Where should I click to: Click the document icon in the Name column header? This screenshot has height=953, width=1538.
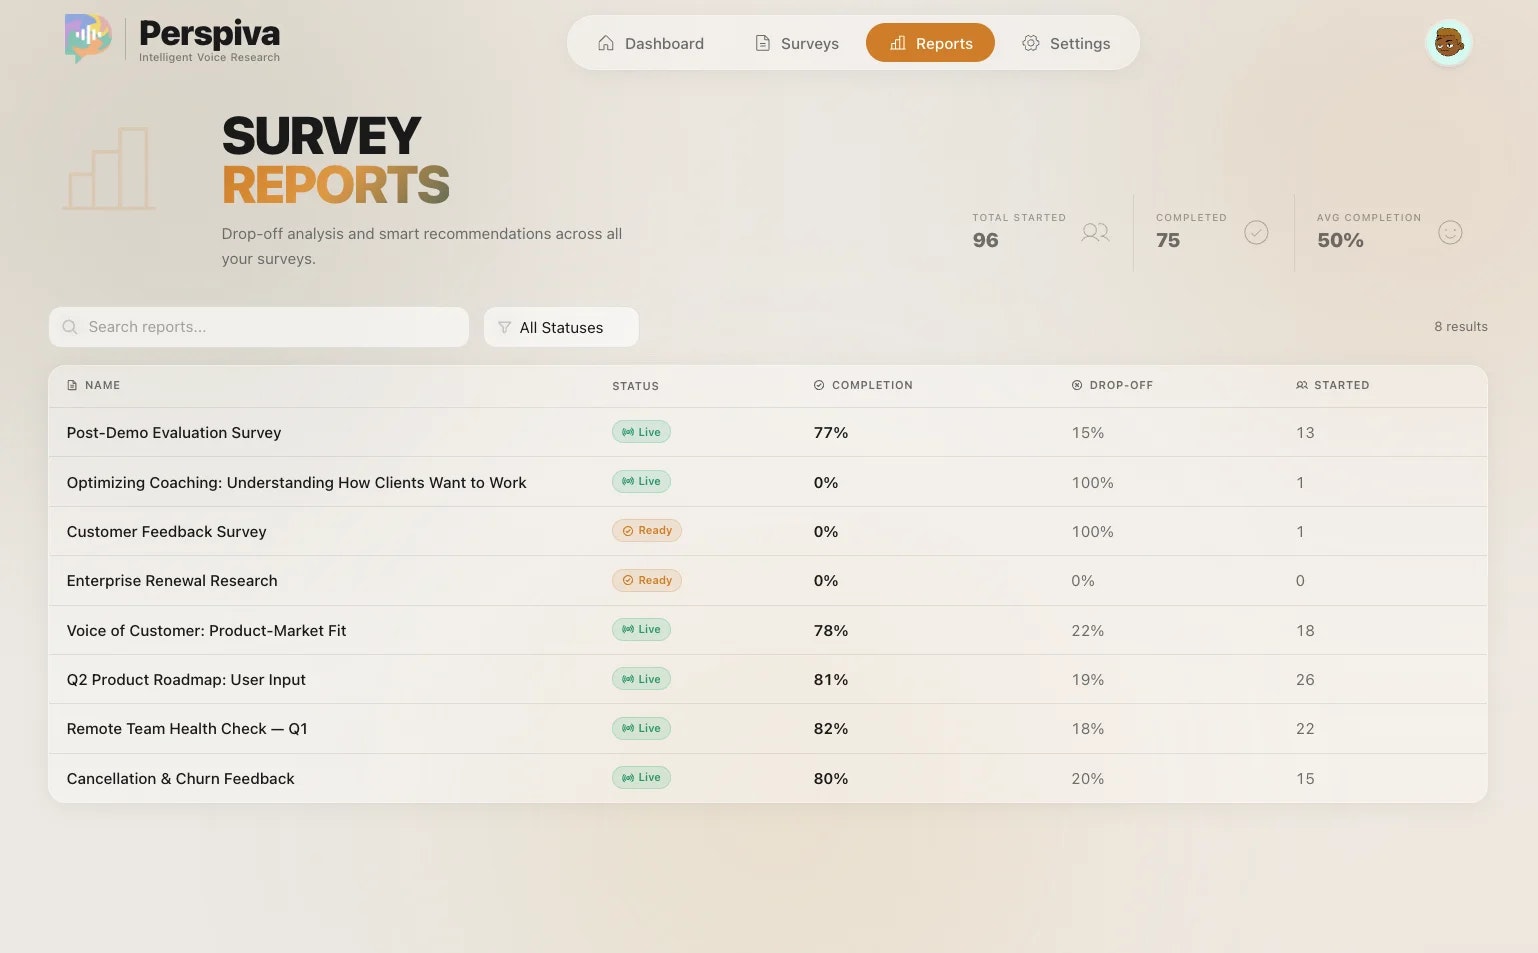coord(71,384)
